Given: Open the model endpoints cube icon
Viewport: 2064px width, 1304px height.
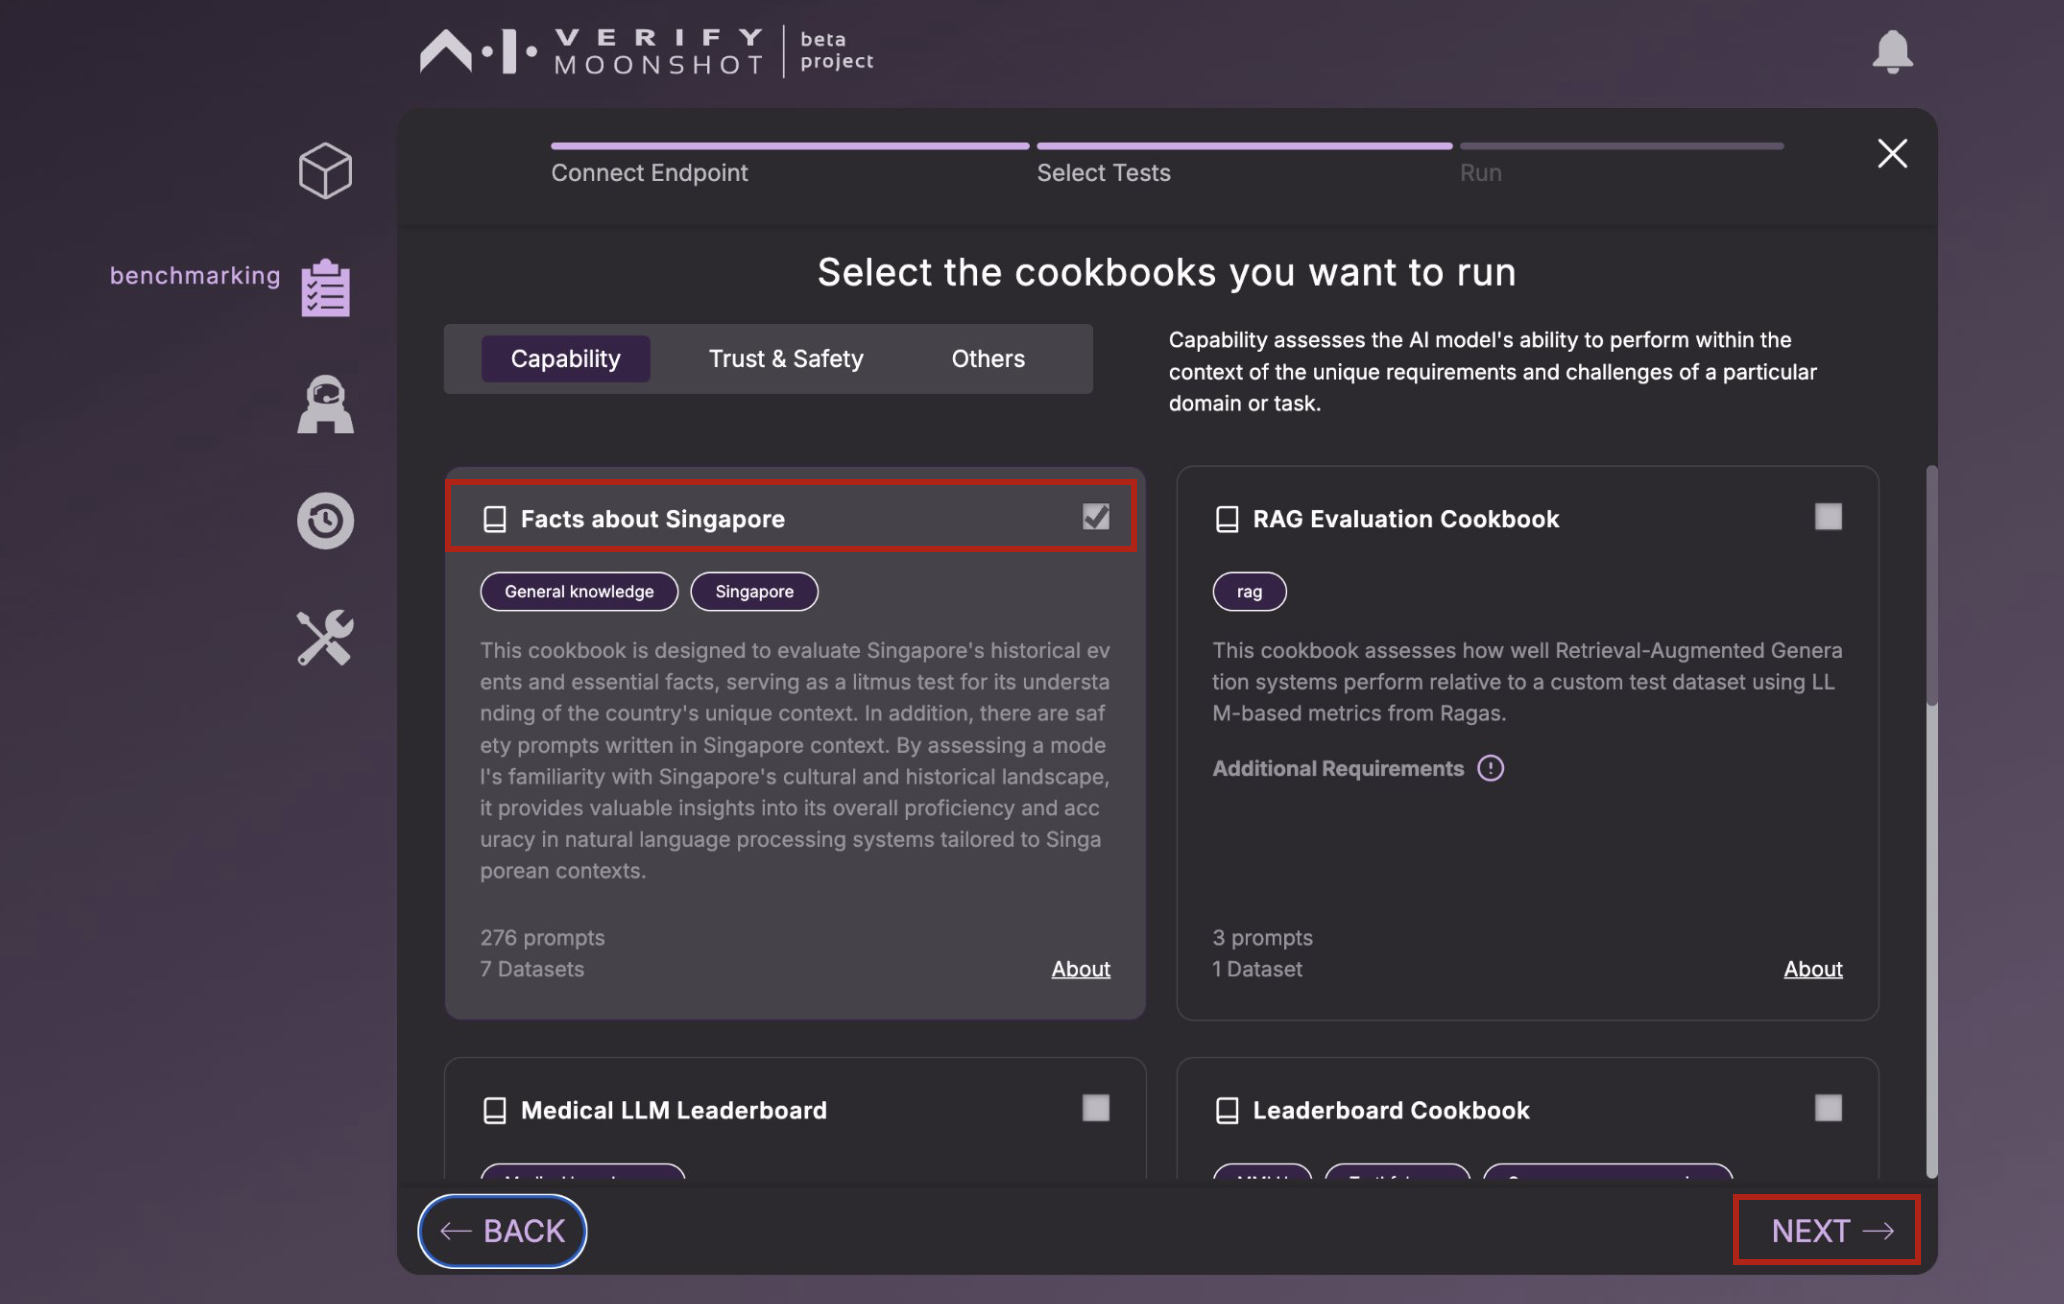Looking at the screenshot, I should click(x=325, y=171).
